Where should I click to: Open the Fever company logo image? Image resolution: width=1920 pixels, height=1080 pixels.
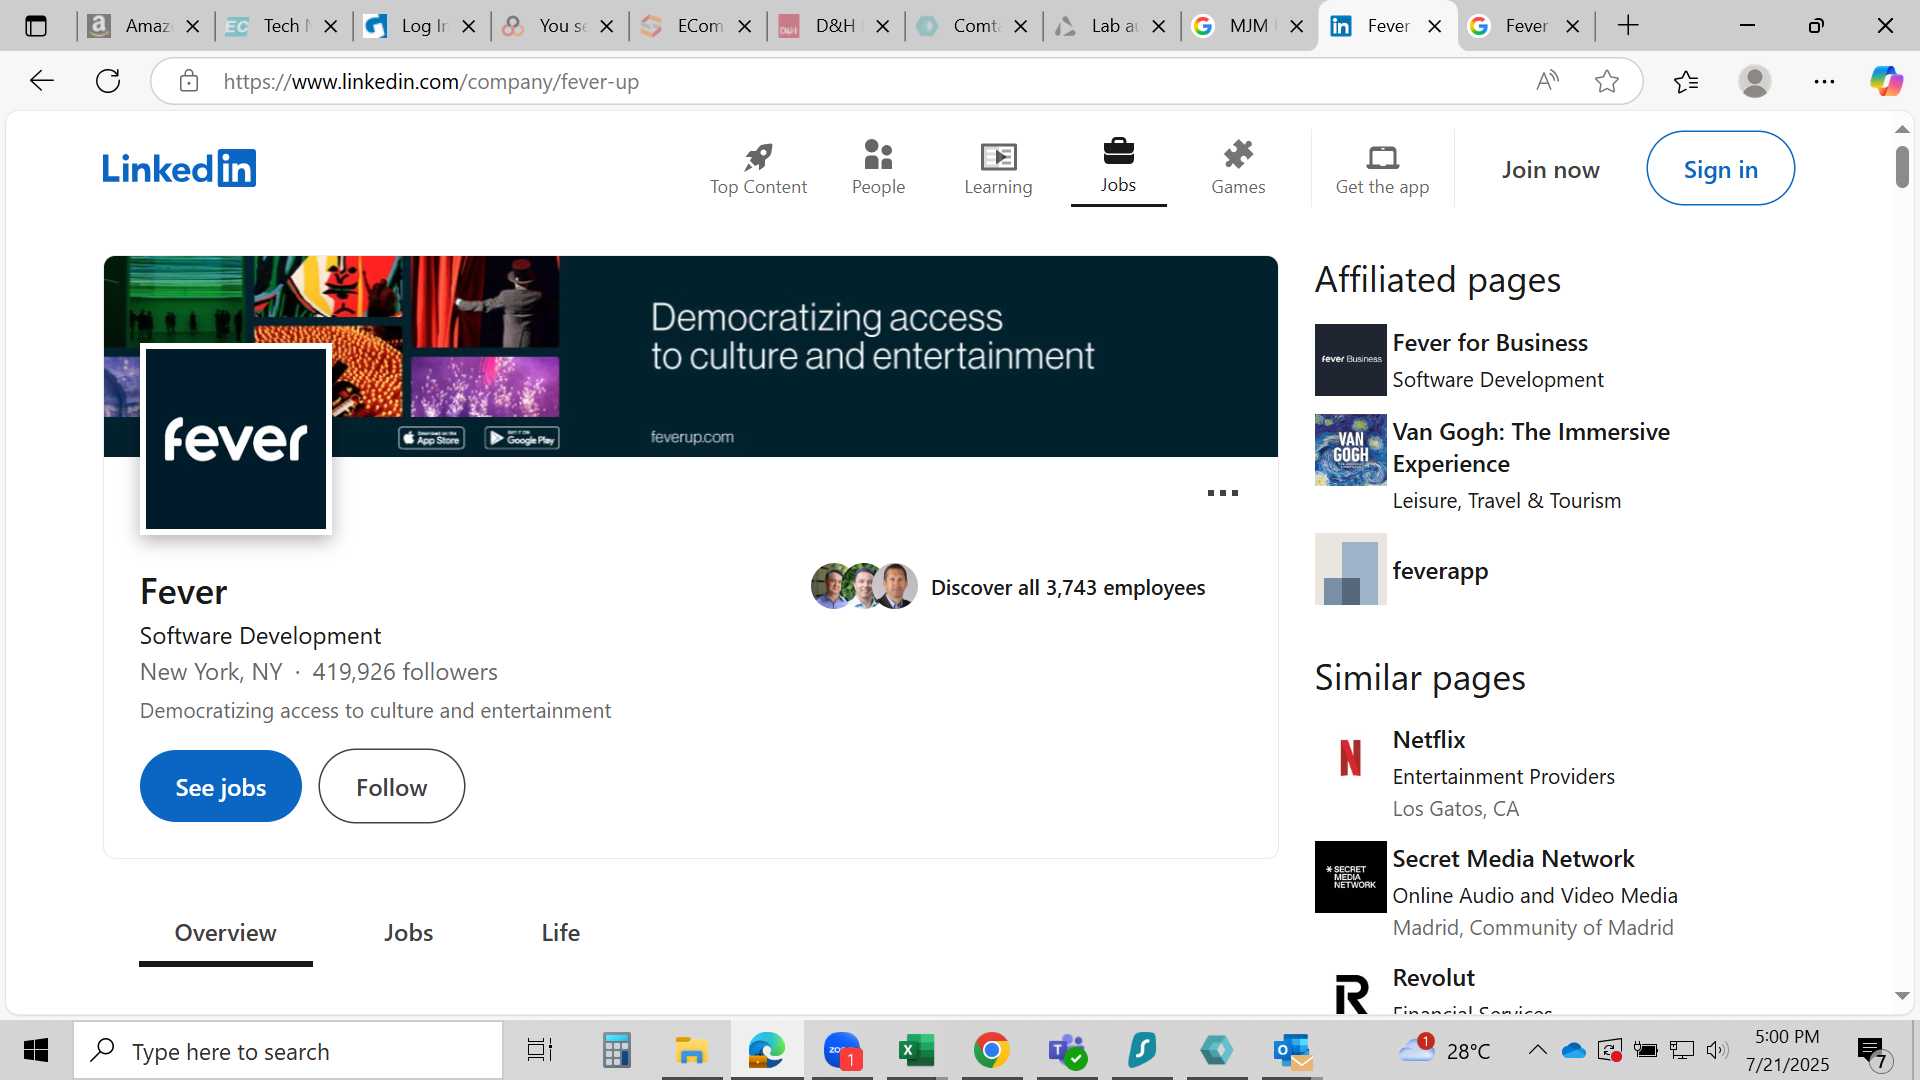pos(236,439)
